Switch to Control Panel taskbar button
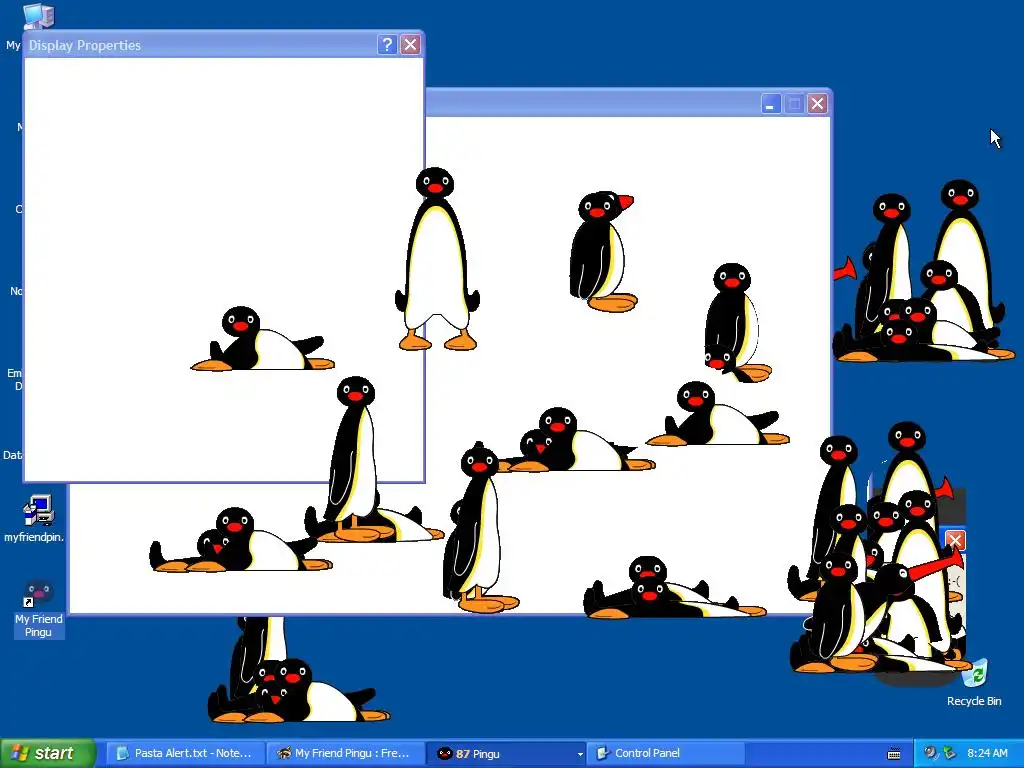 coord(666,753)
